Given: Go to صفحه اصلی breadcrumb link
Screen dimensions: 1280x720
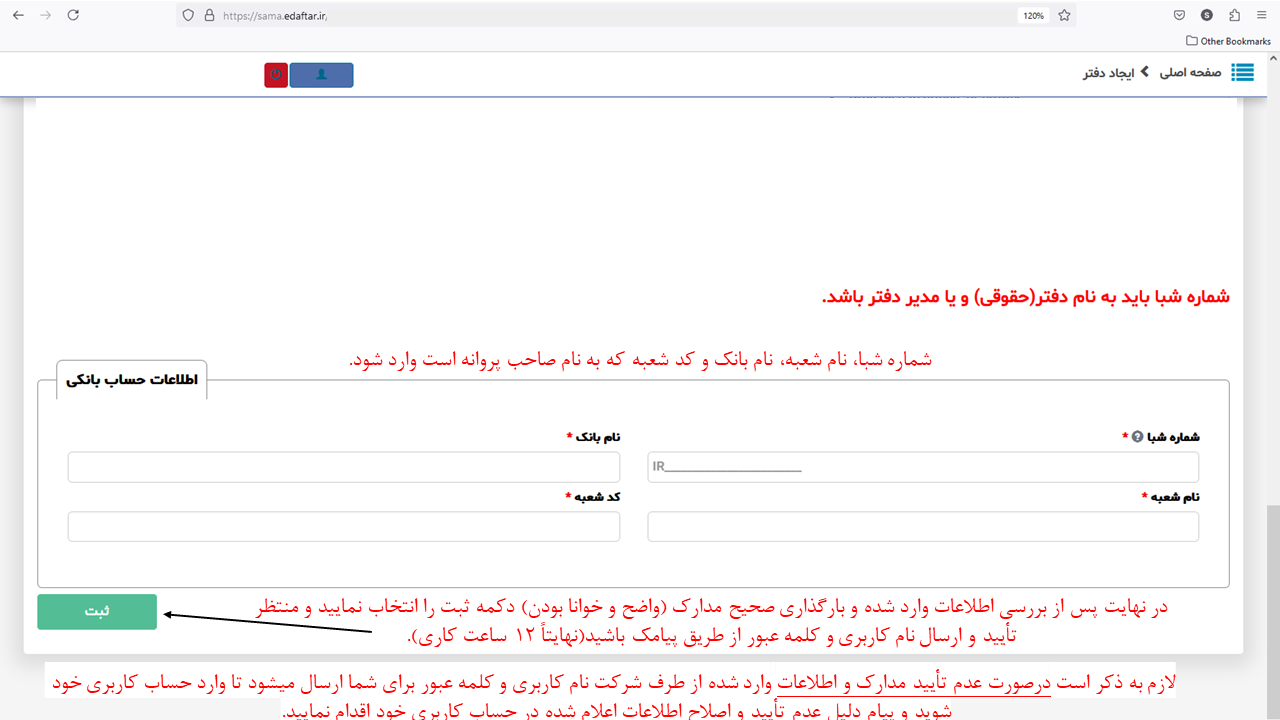Looking at the screenshot, I should click(x=1190, y=73).
